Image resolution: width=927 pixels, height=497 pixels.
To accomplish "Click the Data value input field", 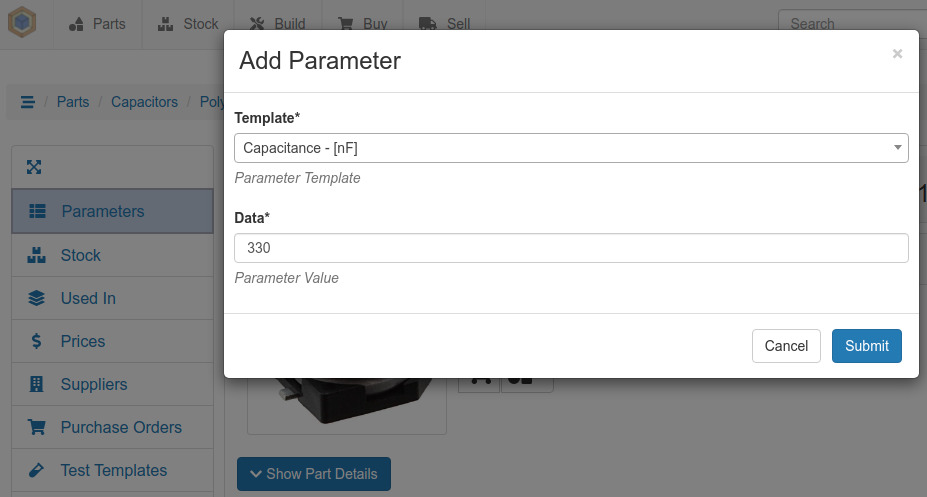I will (571, 248).
